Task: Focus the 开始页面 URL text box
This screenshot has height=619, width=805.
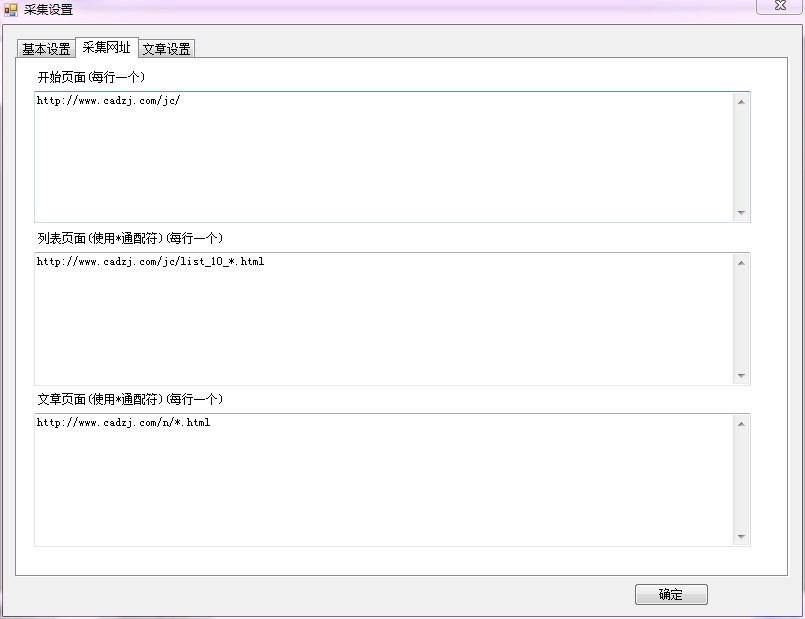Action: coord(384,157)
